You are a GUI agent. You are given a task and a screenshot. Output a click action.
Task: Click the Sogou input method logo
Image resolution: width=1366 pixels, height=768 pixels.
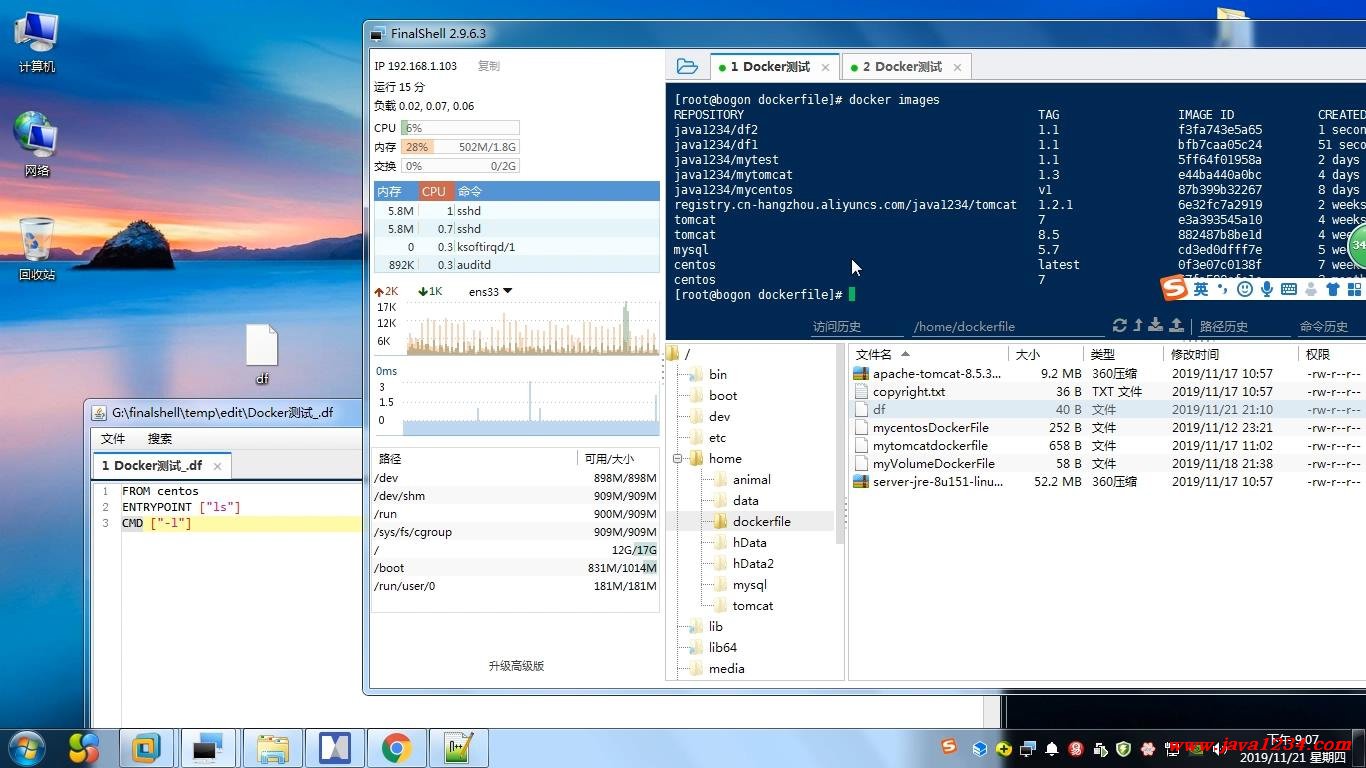click(x=1174, y=289)
